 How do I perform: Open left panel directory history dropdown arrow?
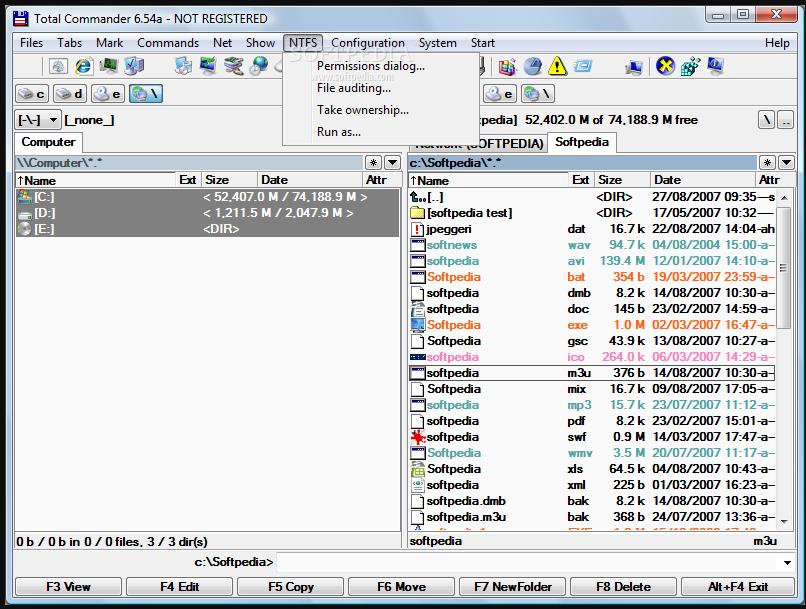(392, 163)
